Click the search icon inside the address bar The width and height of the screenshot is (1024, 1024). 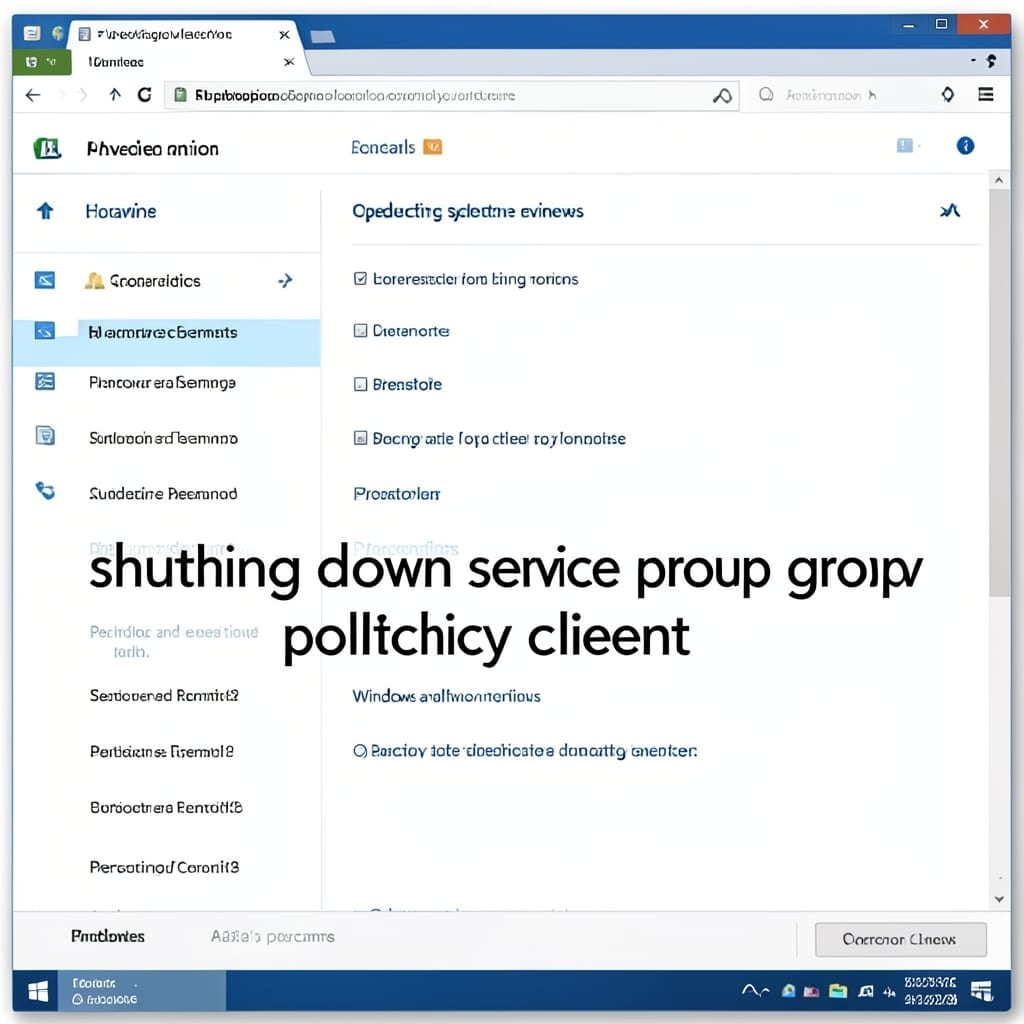point(722,96)
